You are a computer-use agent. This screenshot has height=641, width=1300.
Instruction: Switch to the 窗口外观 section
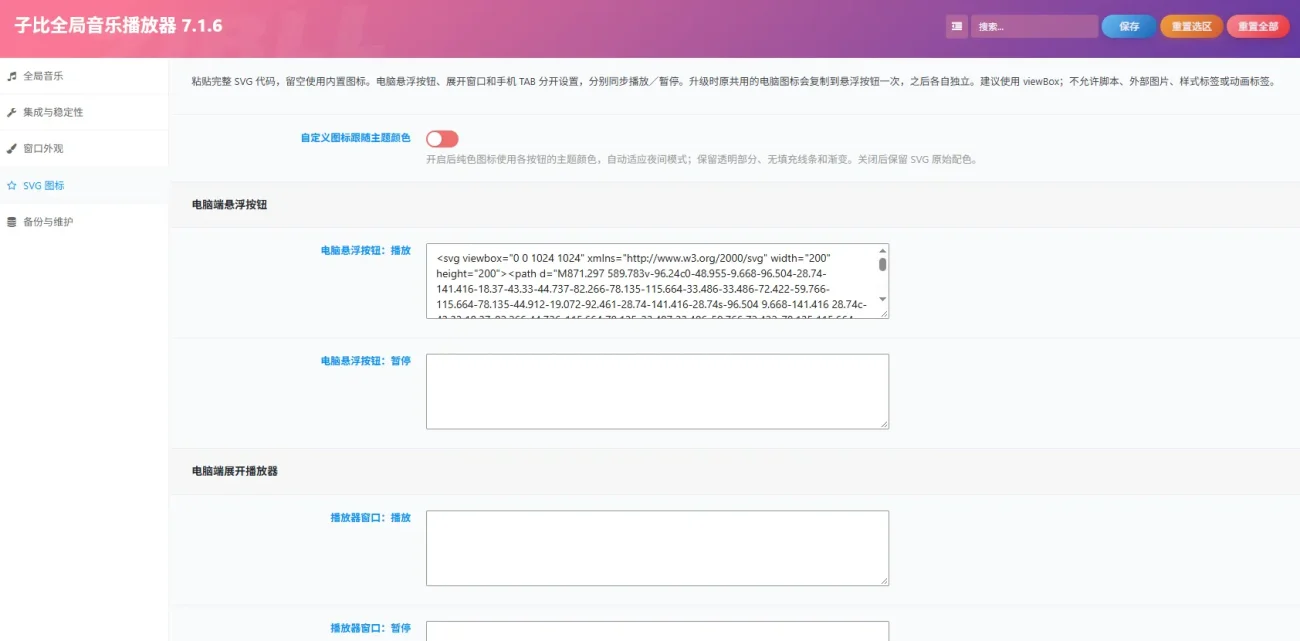(84, 148)
